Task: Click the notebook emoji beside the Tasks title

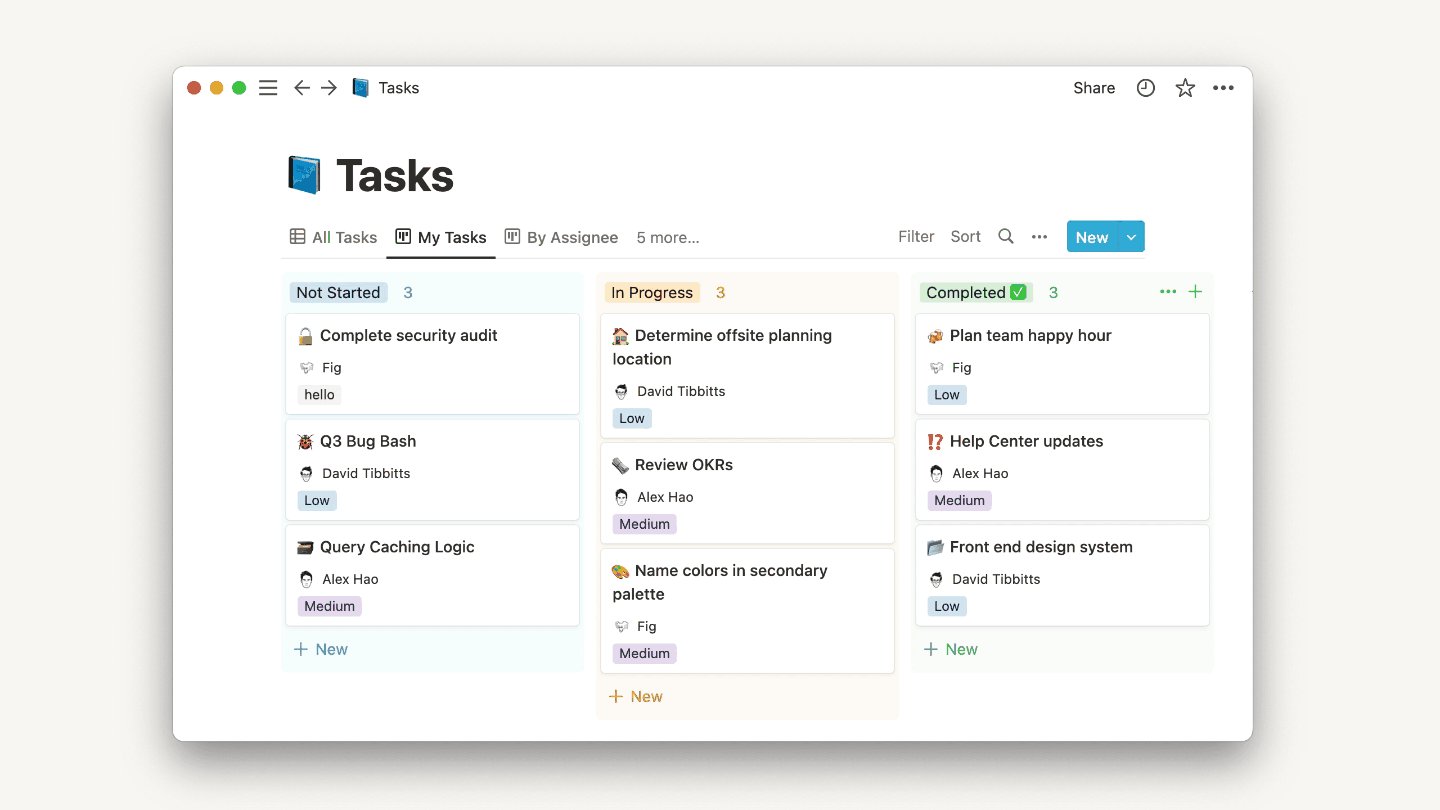Action: [304, 173]
